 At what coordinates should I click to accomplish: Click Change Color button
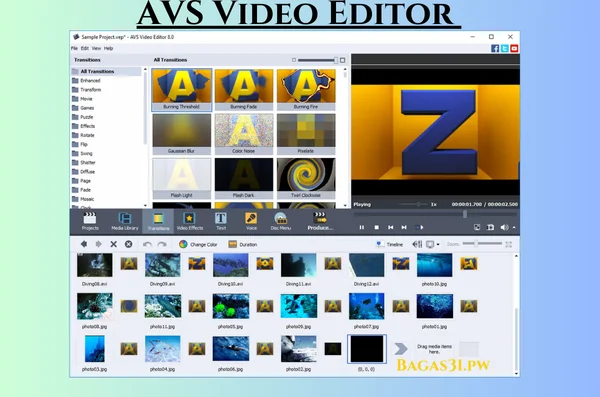tap(198, 244)
